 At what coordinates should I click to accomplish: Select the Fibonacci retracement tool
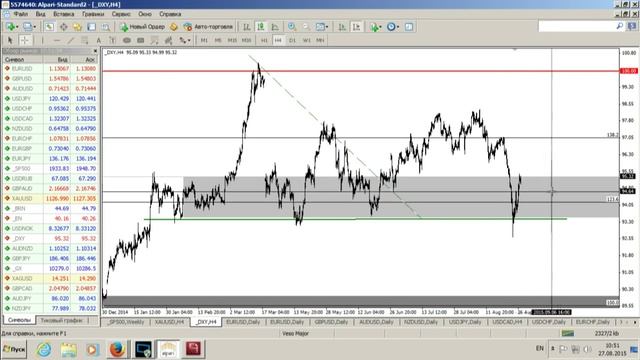tap(84, 40)
